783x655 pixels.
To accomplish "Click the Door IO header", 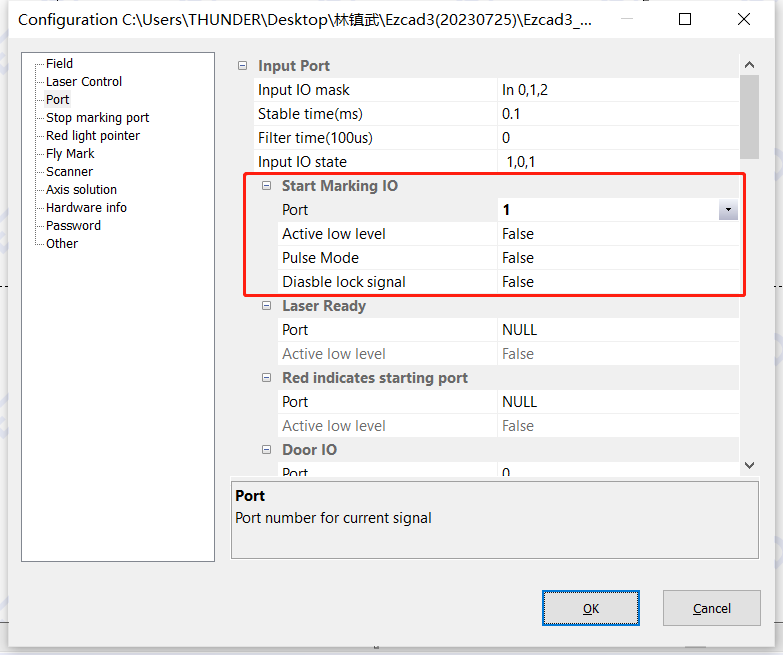I will 309,449.
